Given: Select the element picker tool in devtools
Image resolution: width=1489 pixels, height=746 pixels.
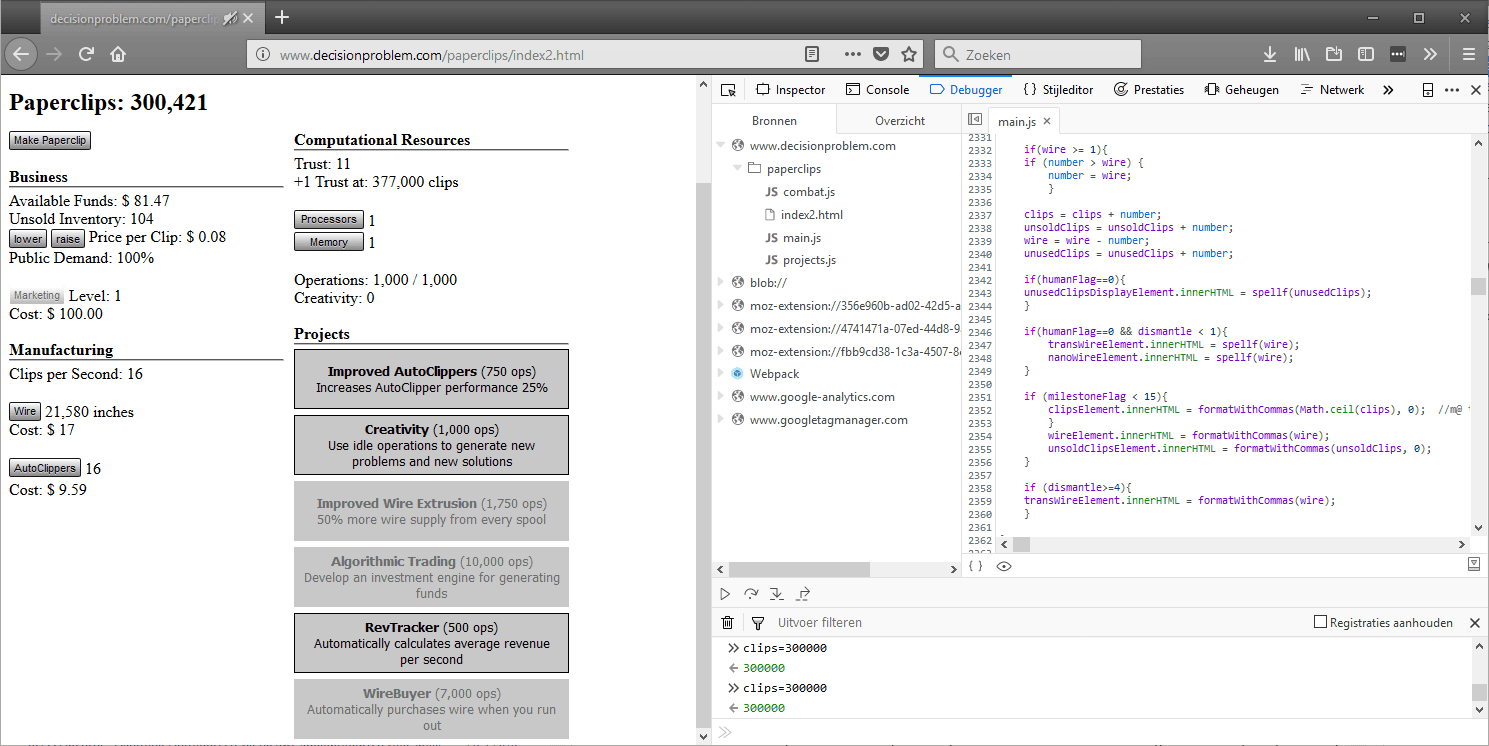Looking at the screenshot, I should pos(728,89).
